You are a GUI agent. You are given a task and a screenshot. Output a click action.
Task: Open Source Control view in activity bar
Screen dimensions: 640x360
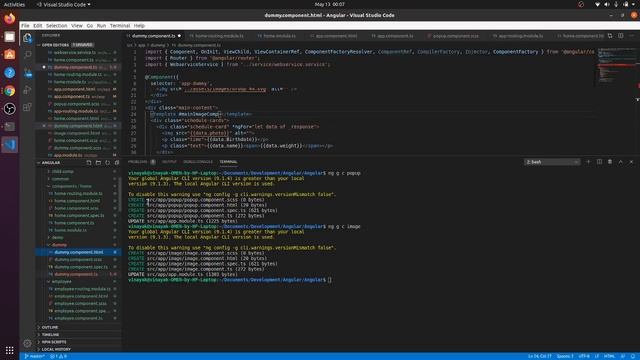pos(27,73)
